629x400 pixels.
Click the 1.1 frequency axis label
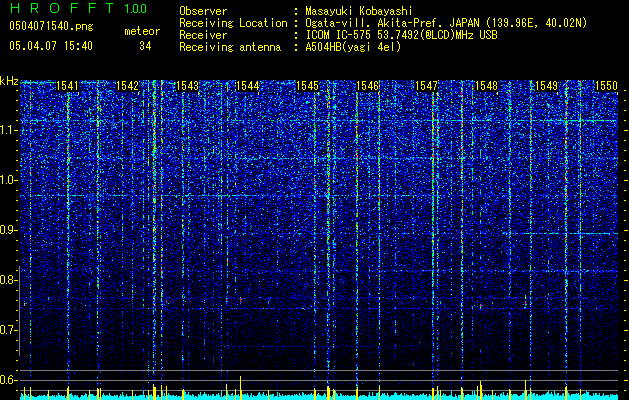[8, 131]
